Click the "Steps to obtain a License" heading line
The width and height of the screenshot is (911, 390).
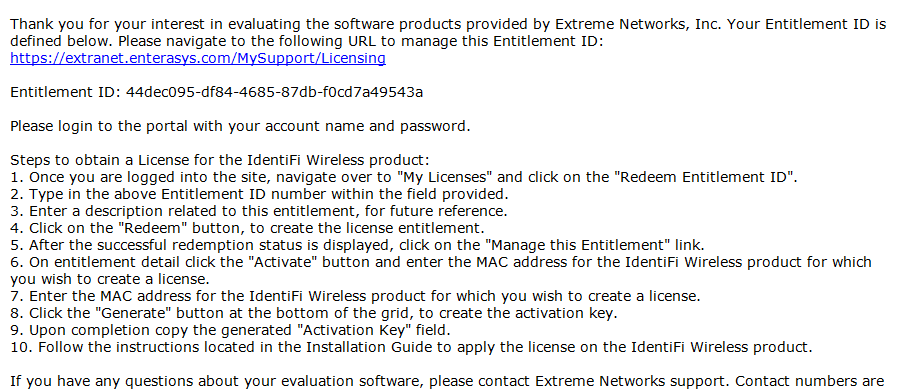point(220,160)
